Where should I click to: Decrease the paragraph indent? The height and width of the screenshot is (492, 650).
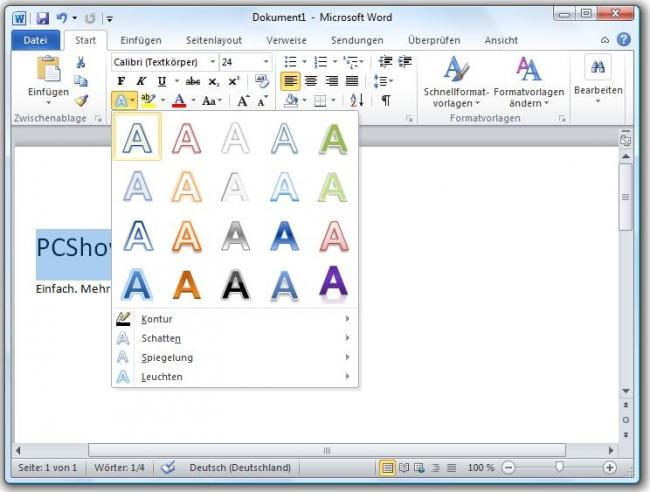pos(385,62)
